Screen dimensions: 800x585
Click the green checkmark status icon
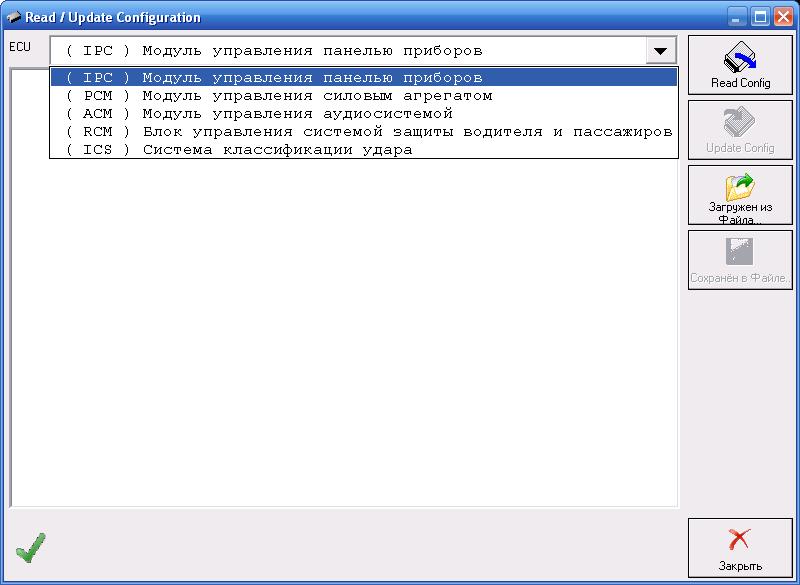31,548
